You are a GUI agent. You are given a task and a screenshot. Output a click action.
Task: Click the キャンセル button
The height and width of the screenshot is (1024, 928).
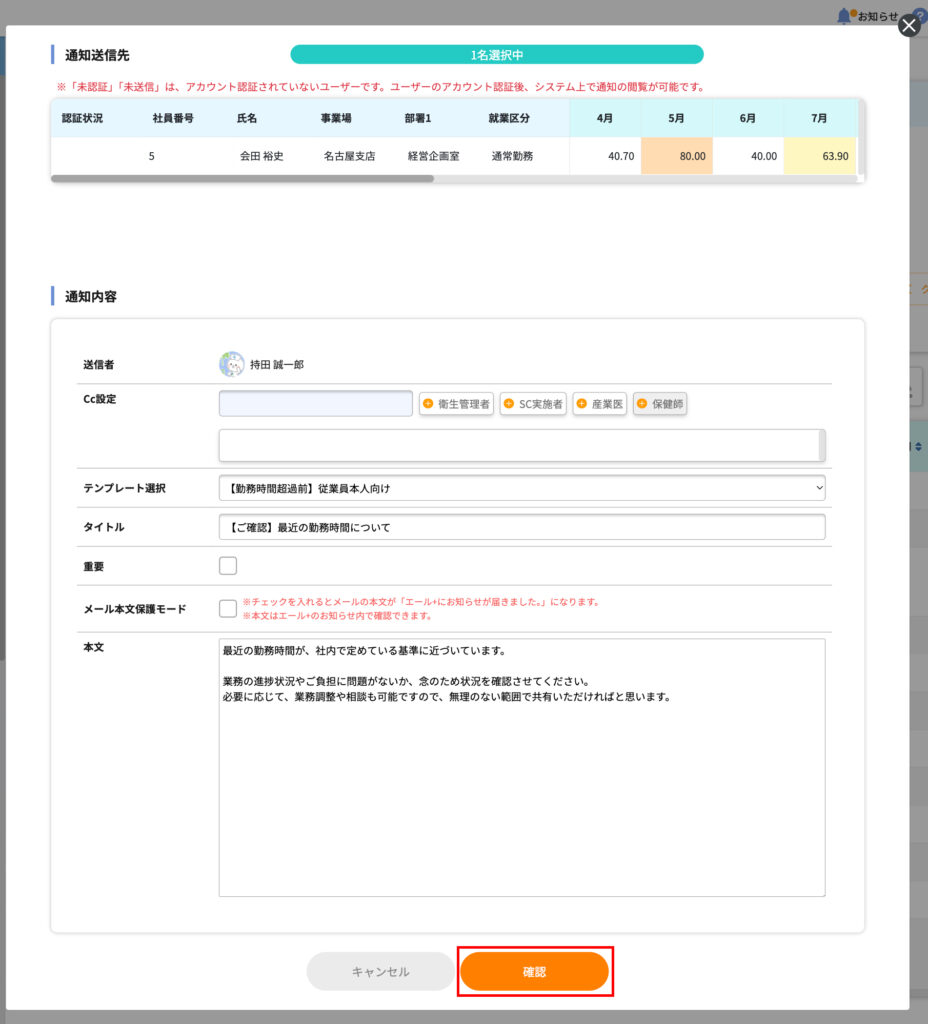380,971
